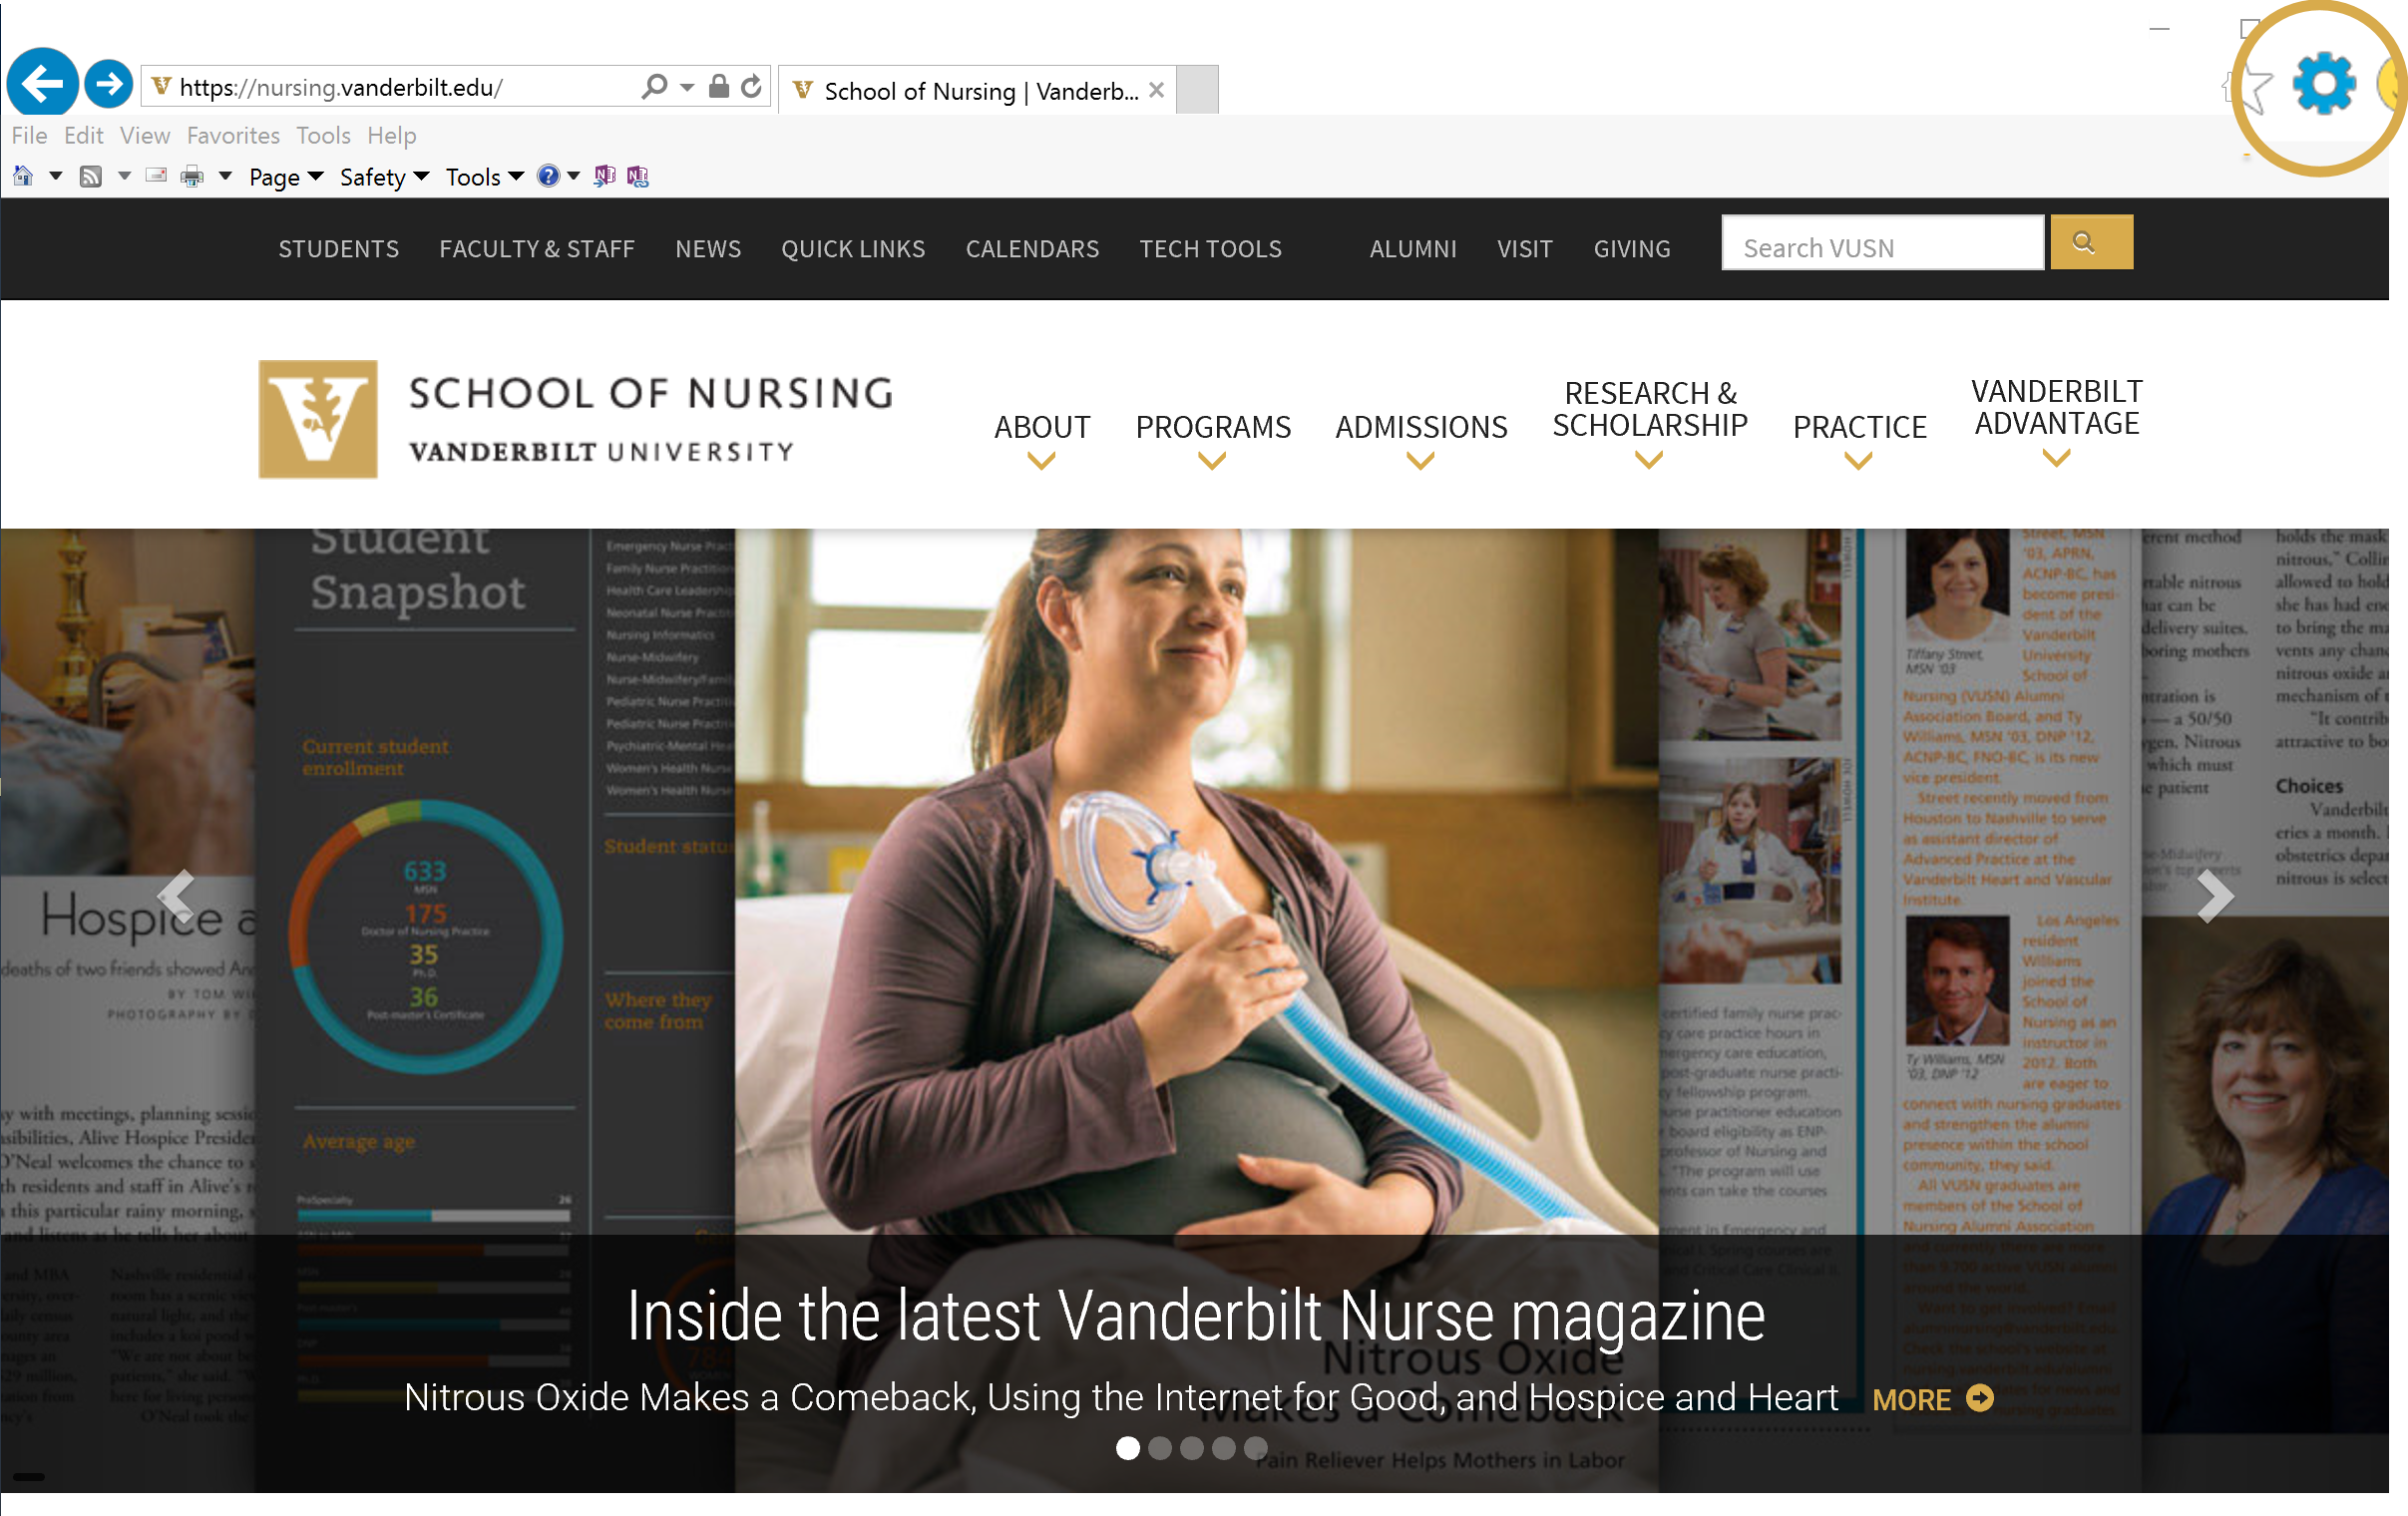Open the Favorites menu
The image size is (2408, 1516).
pos(233,135)
